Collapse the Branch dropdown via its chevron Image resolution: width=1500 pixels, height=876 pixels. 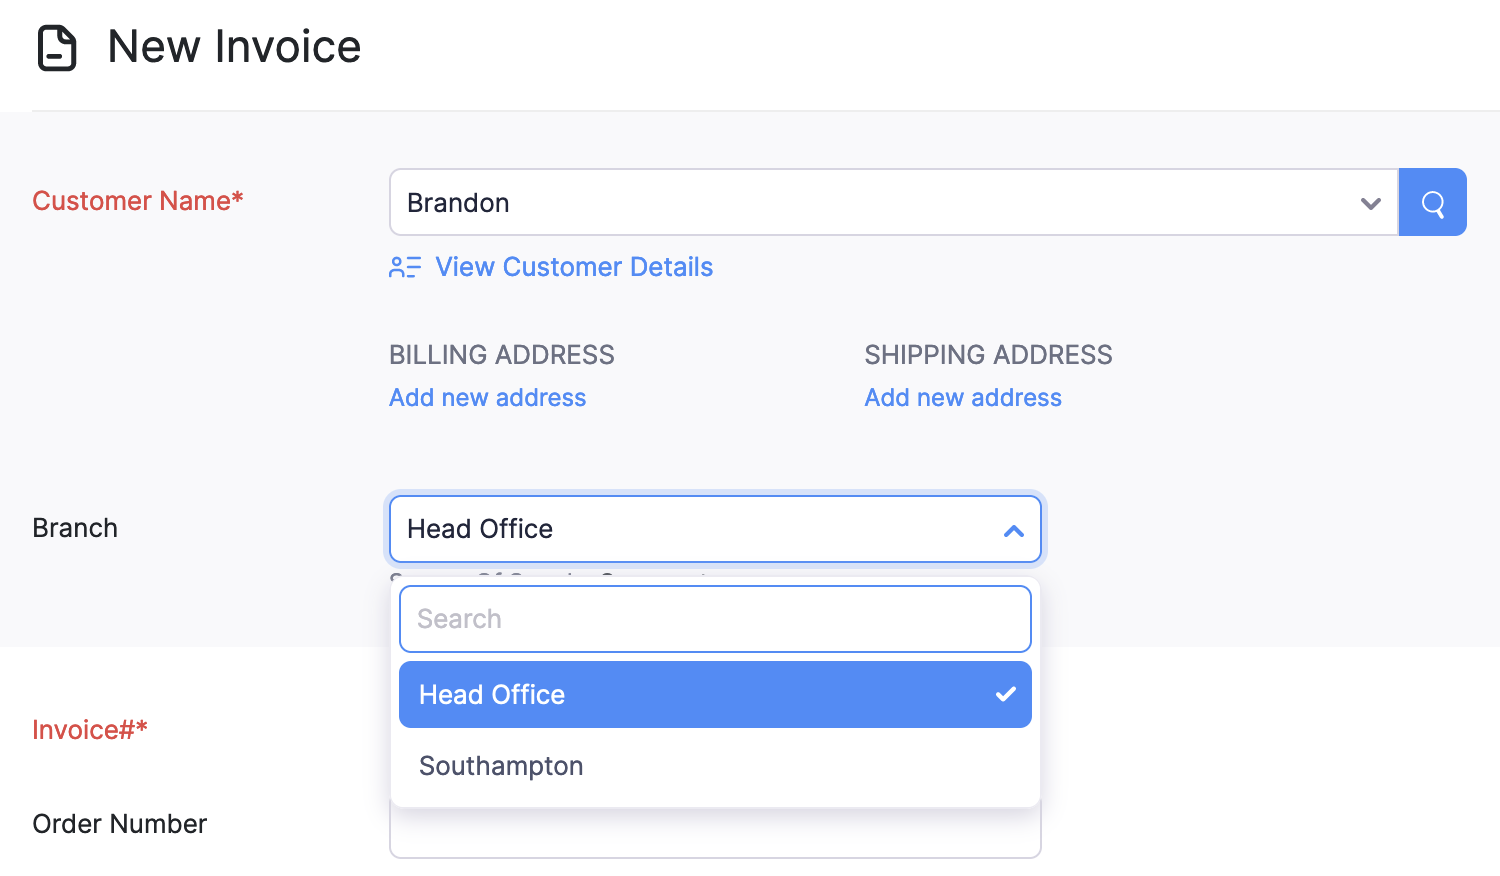coord(1014,530)
